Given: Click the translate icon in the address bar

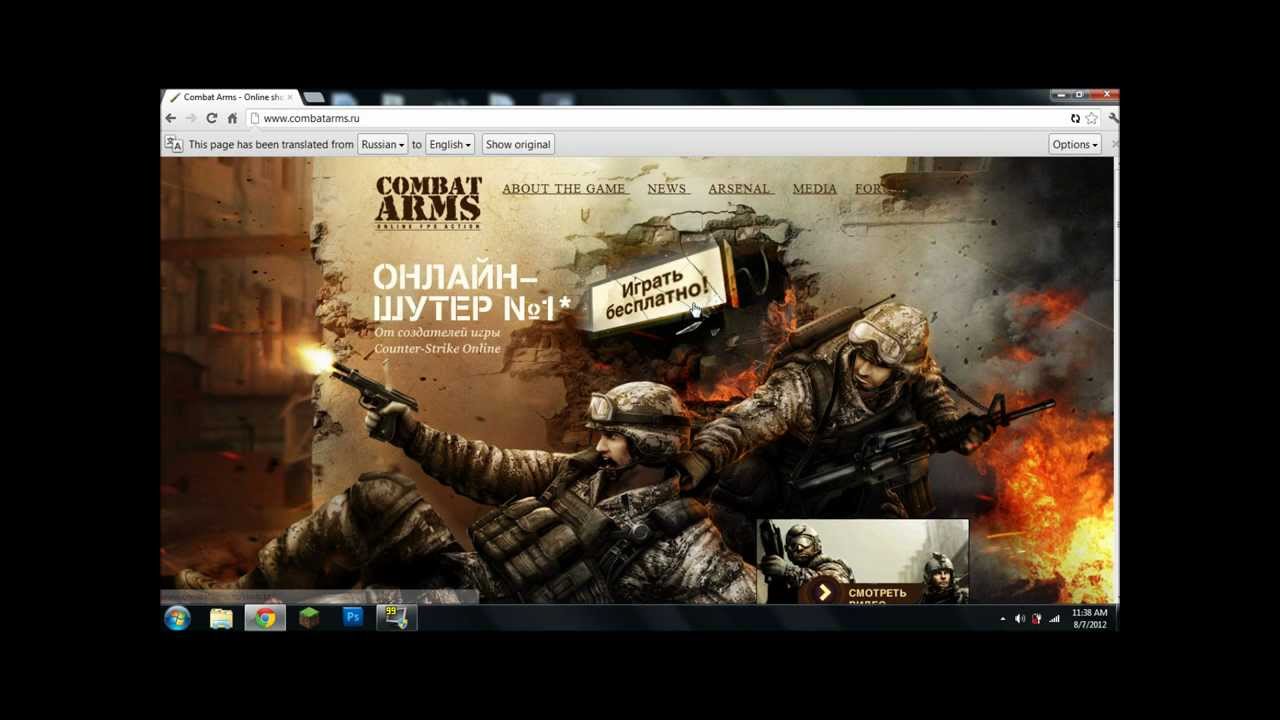Looking at the screenshot, I should 1075,118.
